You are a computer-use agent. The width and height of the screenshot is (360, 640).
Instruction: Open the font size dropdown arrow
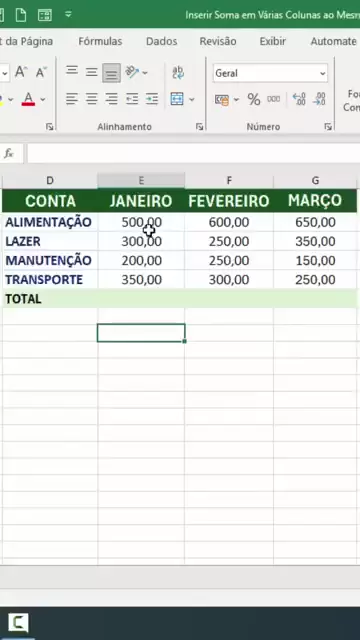[5, 73]
